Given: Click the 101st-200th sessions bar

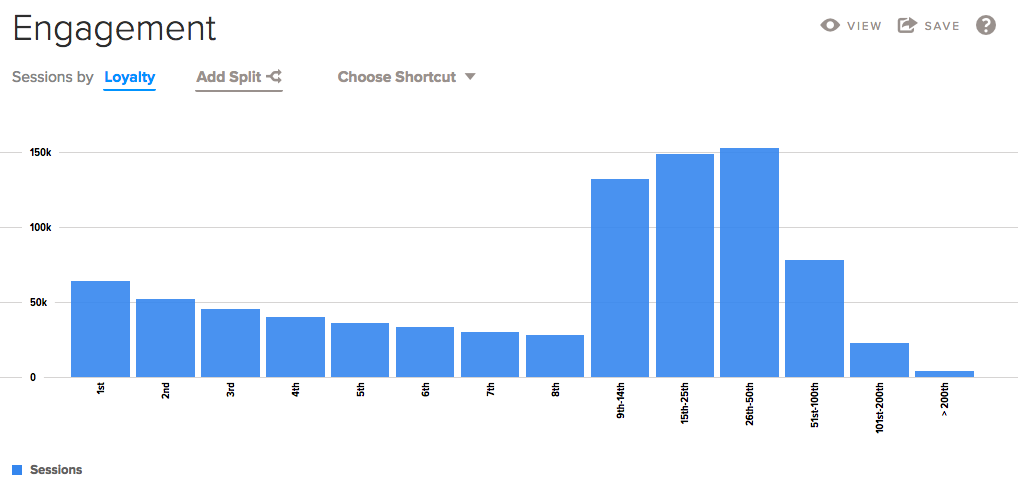Looking at the screenshot, I should pyautogui.click(x=879, y=360).
